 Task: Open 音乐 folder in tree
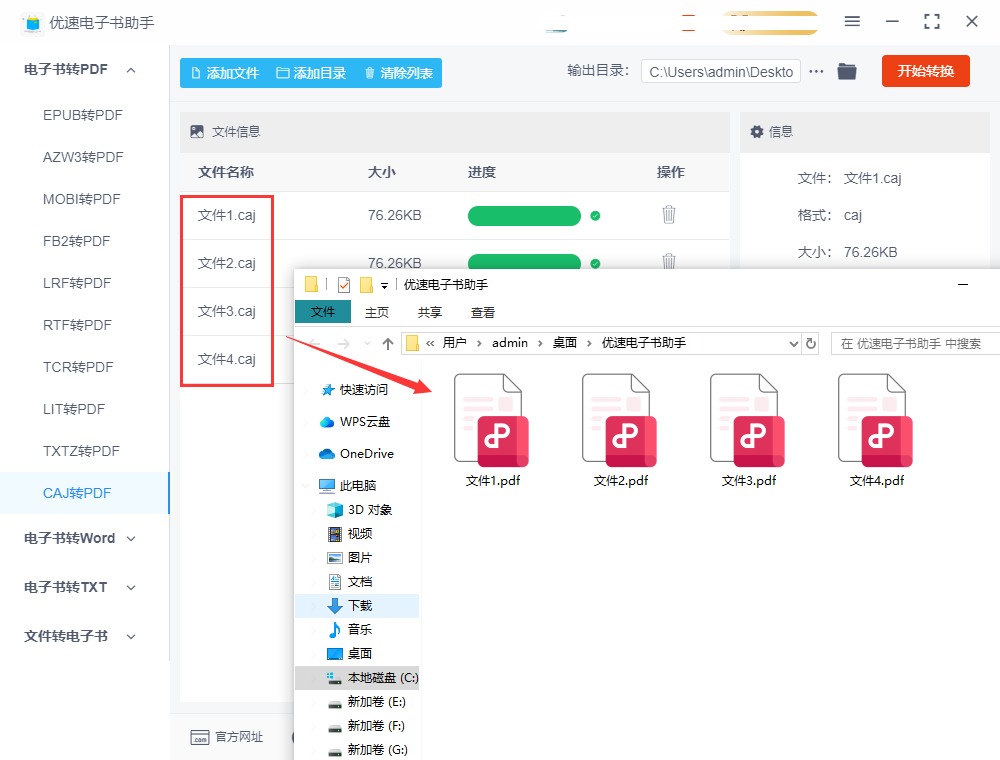(x=349, y=630)
